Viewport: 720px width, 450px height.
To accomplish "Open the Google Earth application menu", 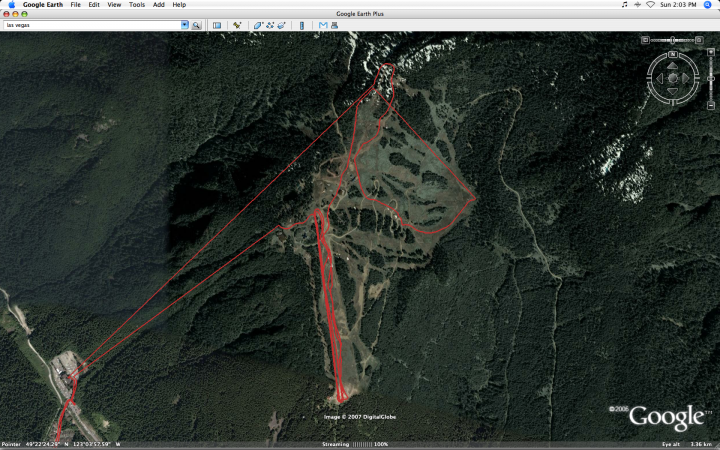I will [43, 5].
